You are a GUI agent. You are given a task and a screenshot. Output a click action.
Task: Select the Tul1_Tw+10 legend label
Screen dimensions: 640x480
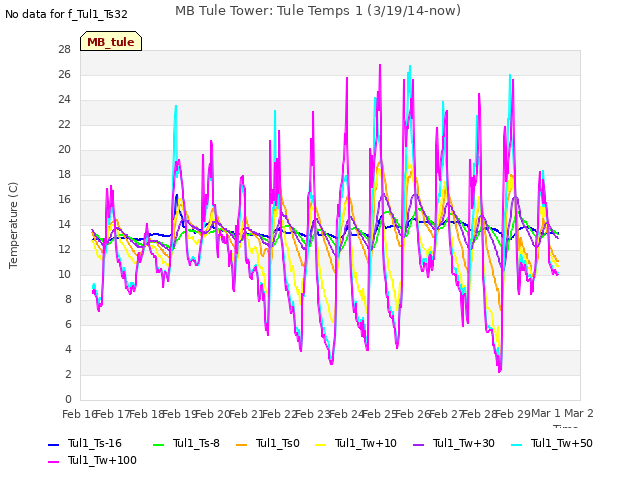(366, 444)
